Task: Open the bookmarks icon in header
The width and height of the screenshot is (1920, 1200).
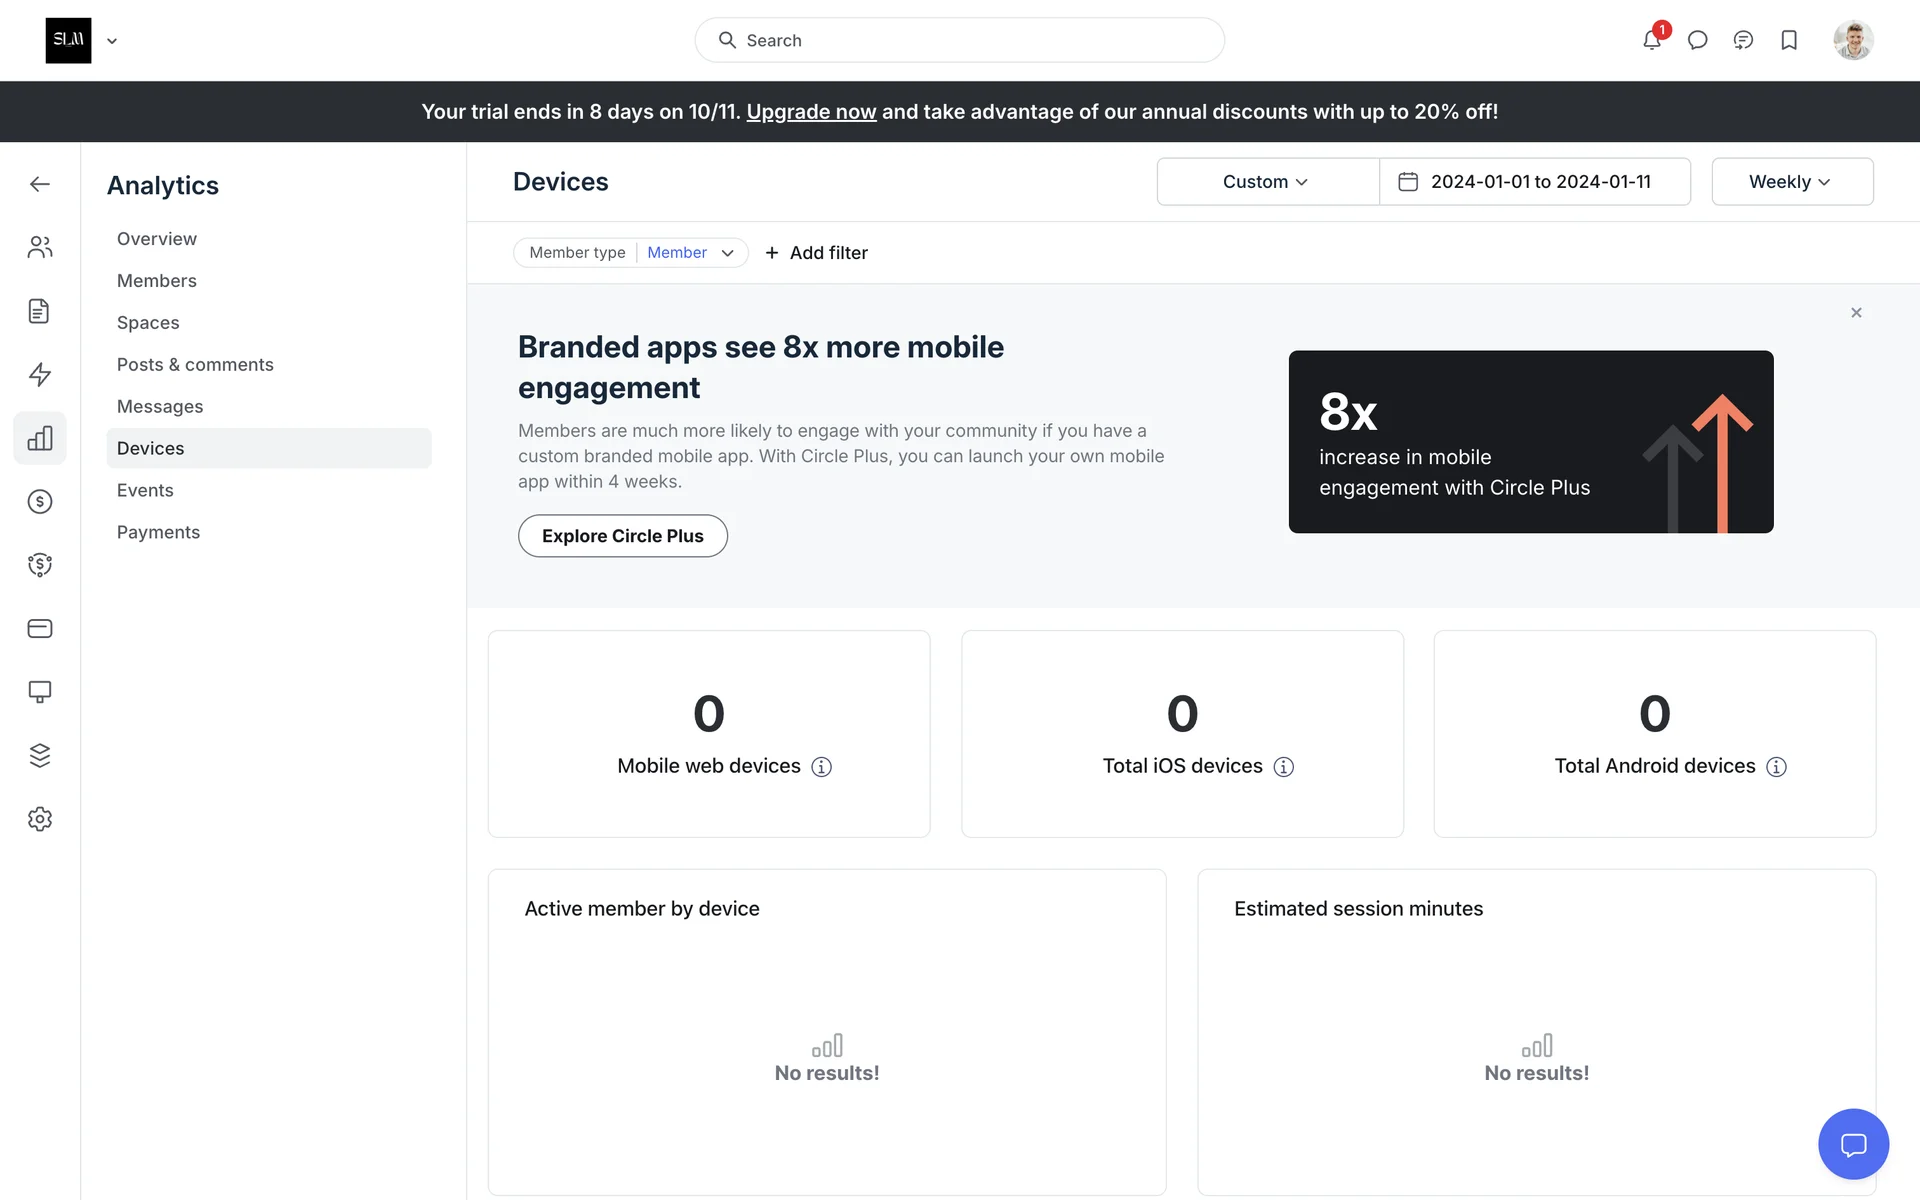Action: coord(1789,41)
